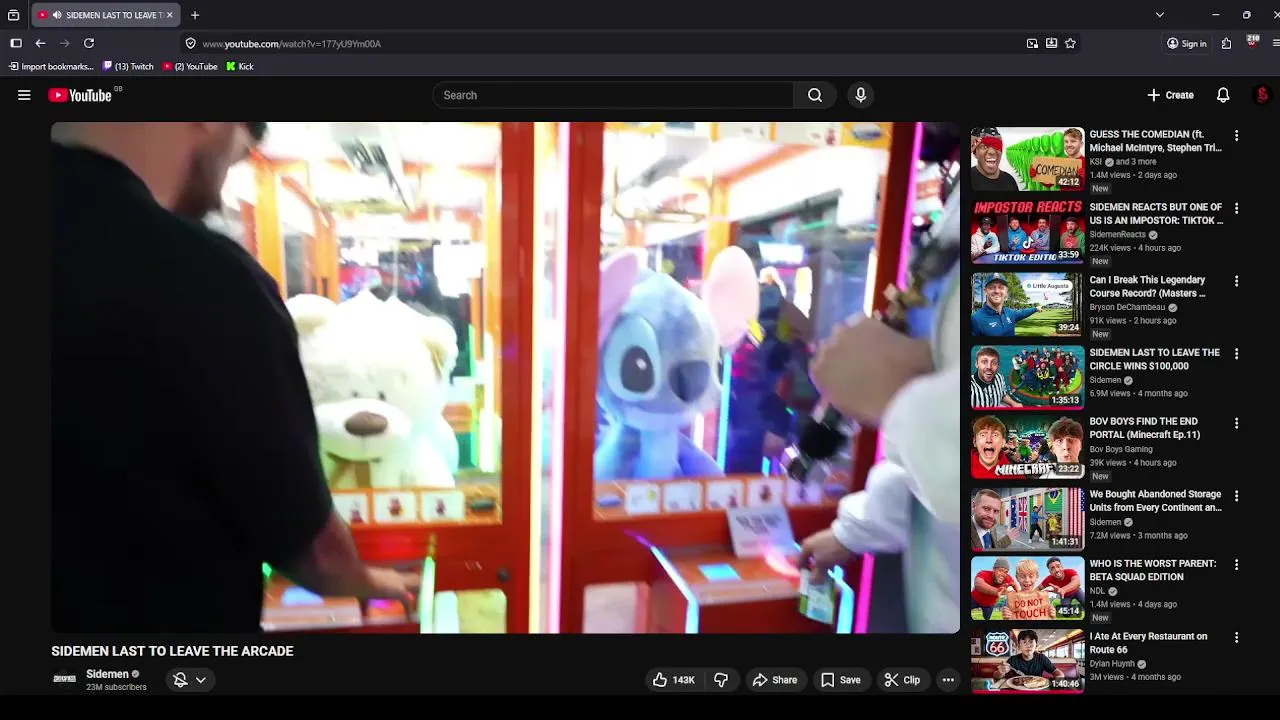Screen dimensions: 1280x720
Task: Open the YouTube guide hamburger menu
Action: [x=24, y=95]
